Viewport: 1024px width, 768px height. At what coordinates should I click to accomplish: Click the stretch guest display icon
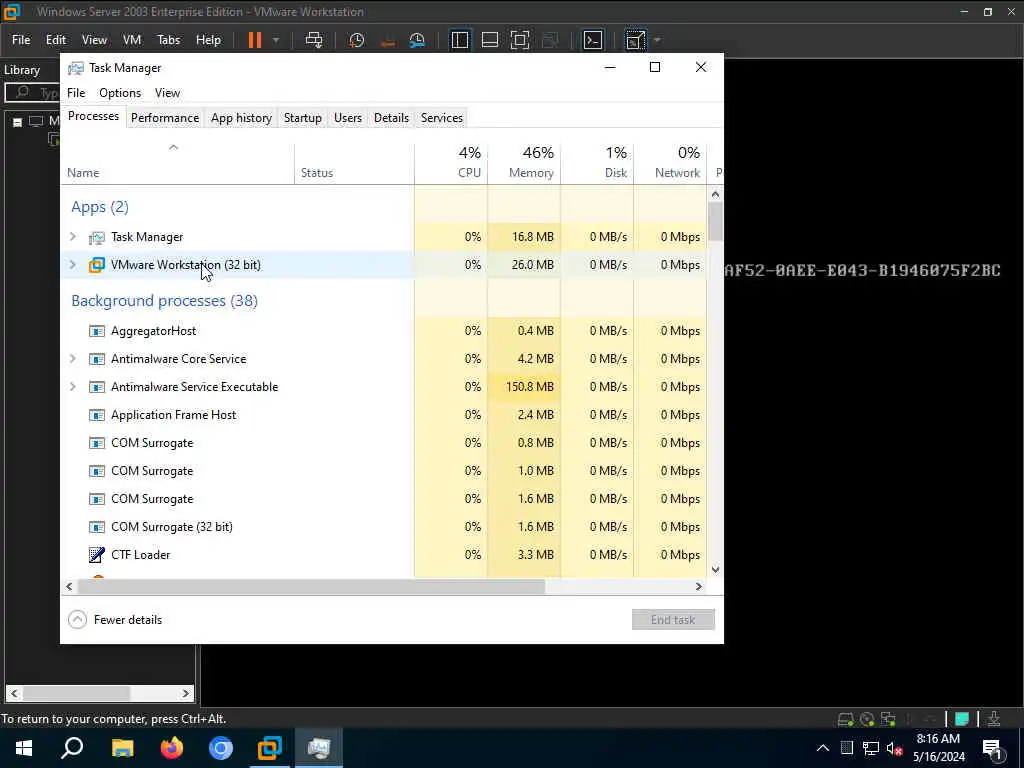pyautogui.click(x=635, y=40)
